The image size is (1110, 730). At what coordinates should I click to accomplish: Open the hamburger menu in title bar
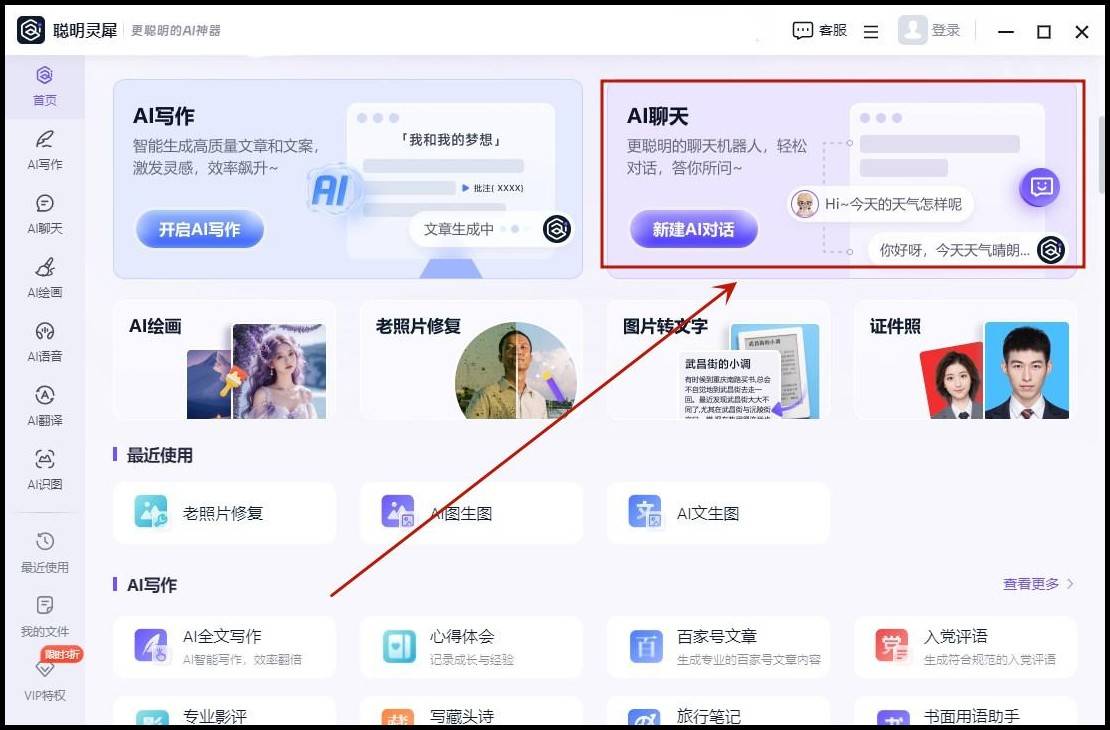click(x=871, y=32)
